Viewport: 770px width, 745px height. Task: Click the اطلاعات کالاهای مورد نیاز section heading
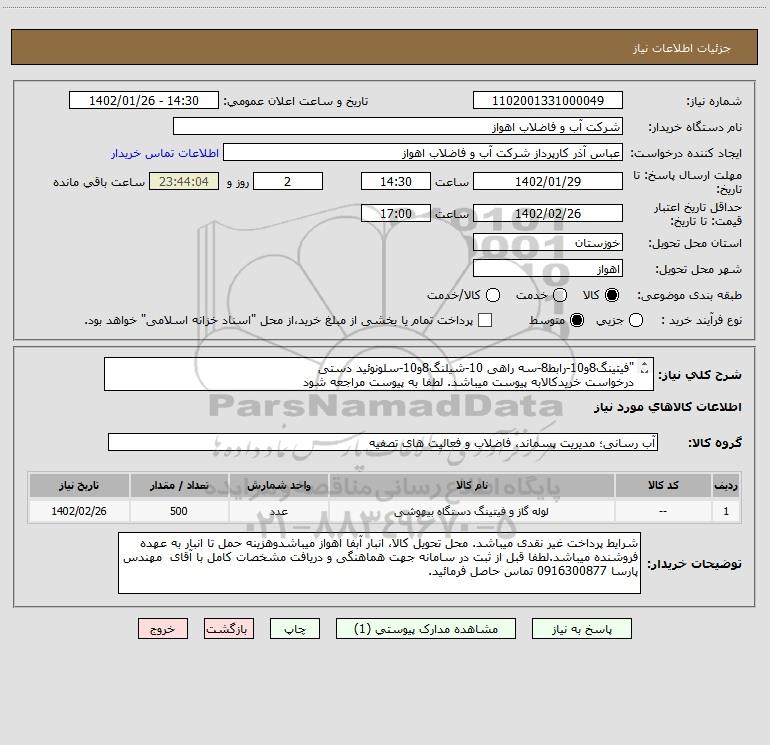click(x=668, y=407)
